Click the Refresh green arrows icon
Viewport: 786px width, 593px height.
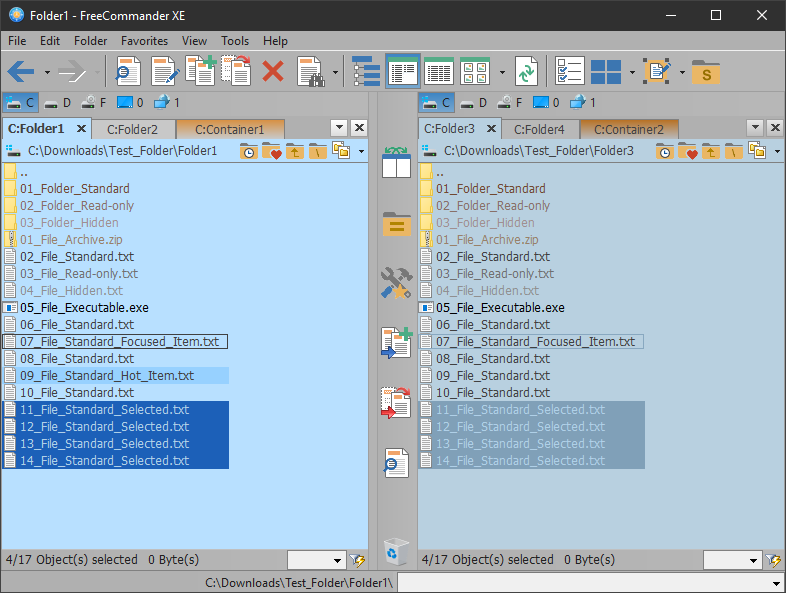(x=526, y=71)
